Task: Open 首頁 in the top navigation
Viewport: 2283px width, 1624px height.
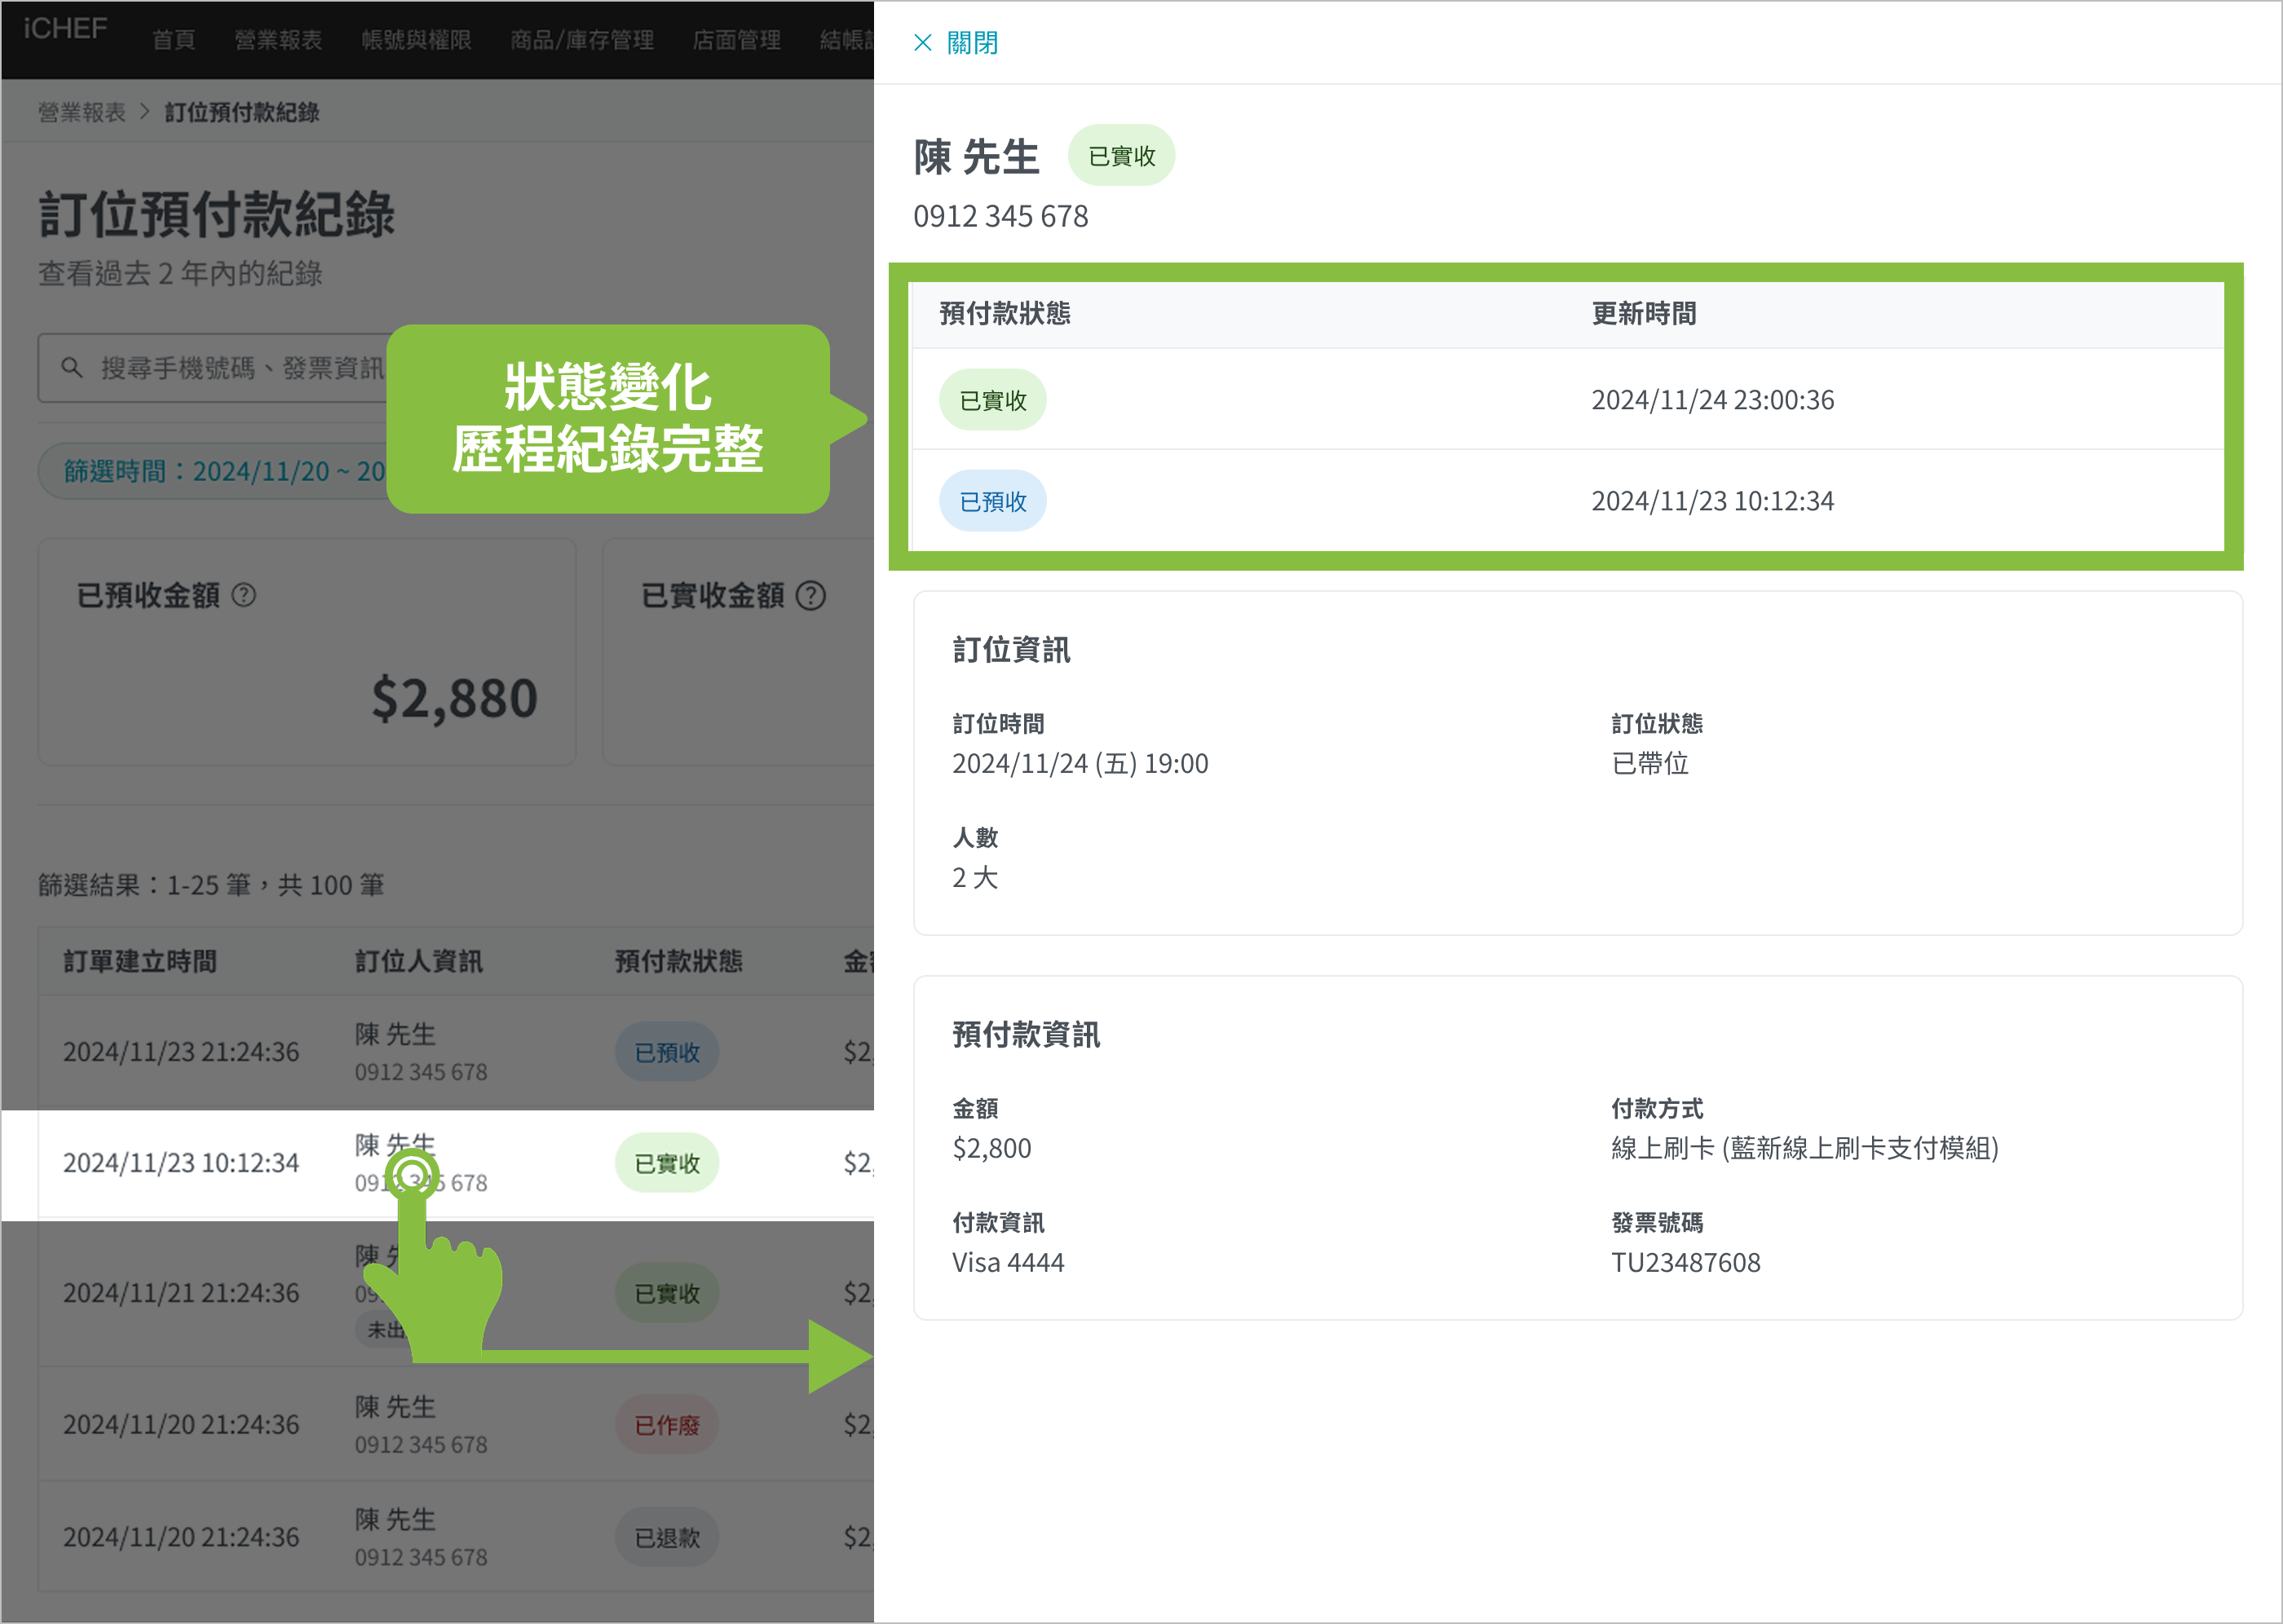Action: [173, 40]
